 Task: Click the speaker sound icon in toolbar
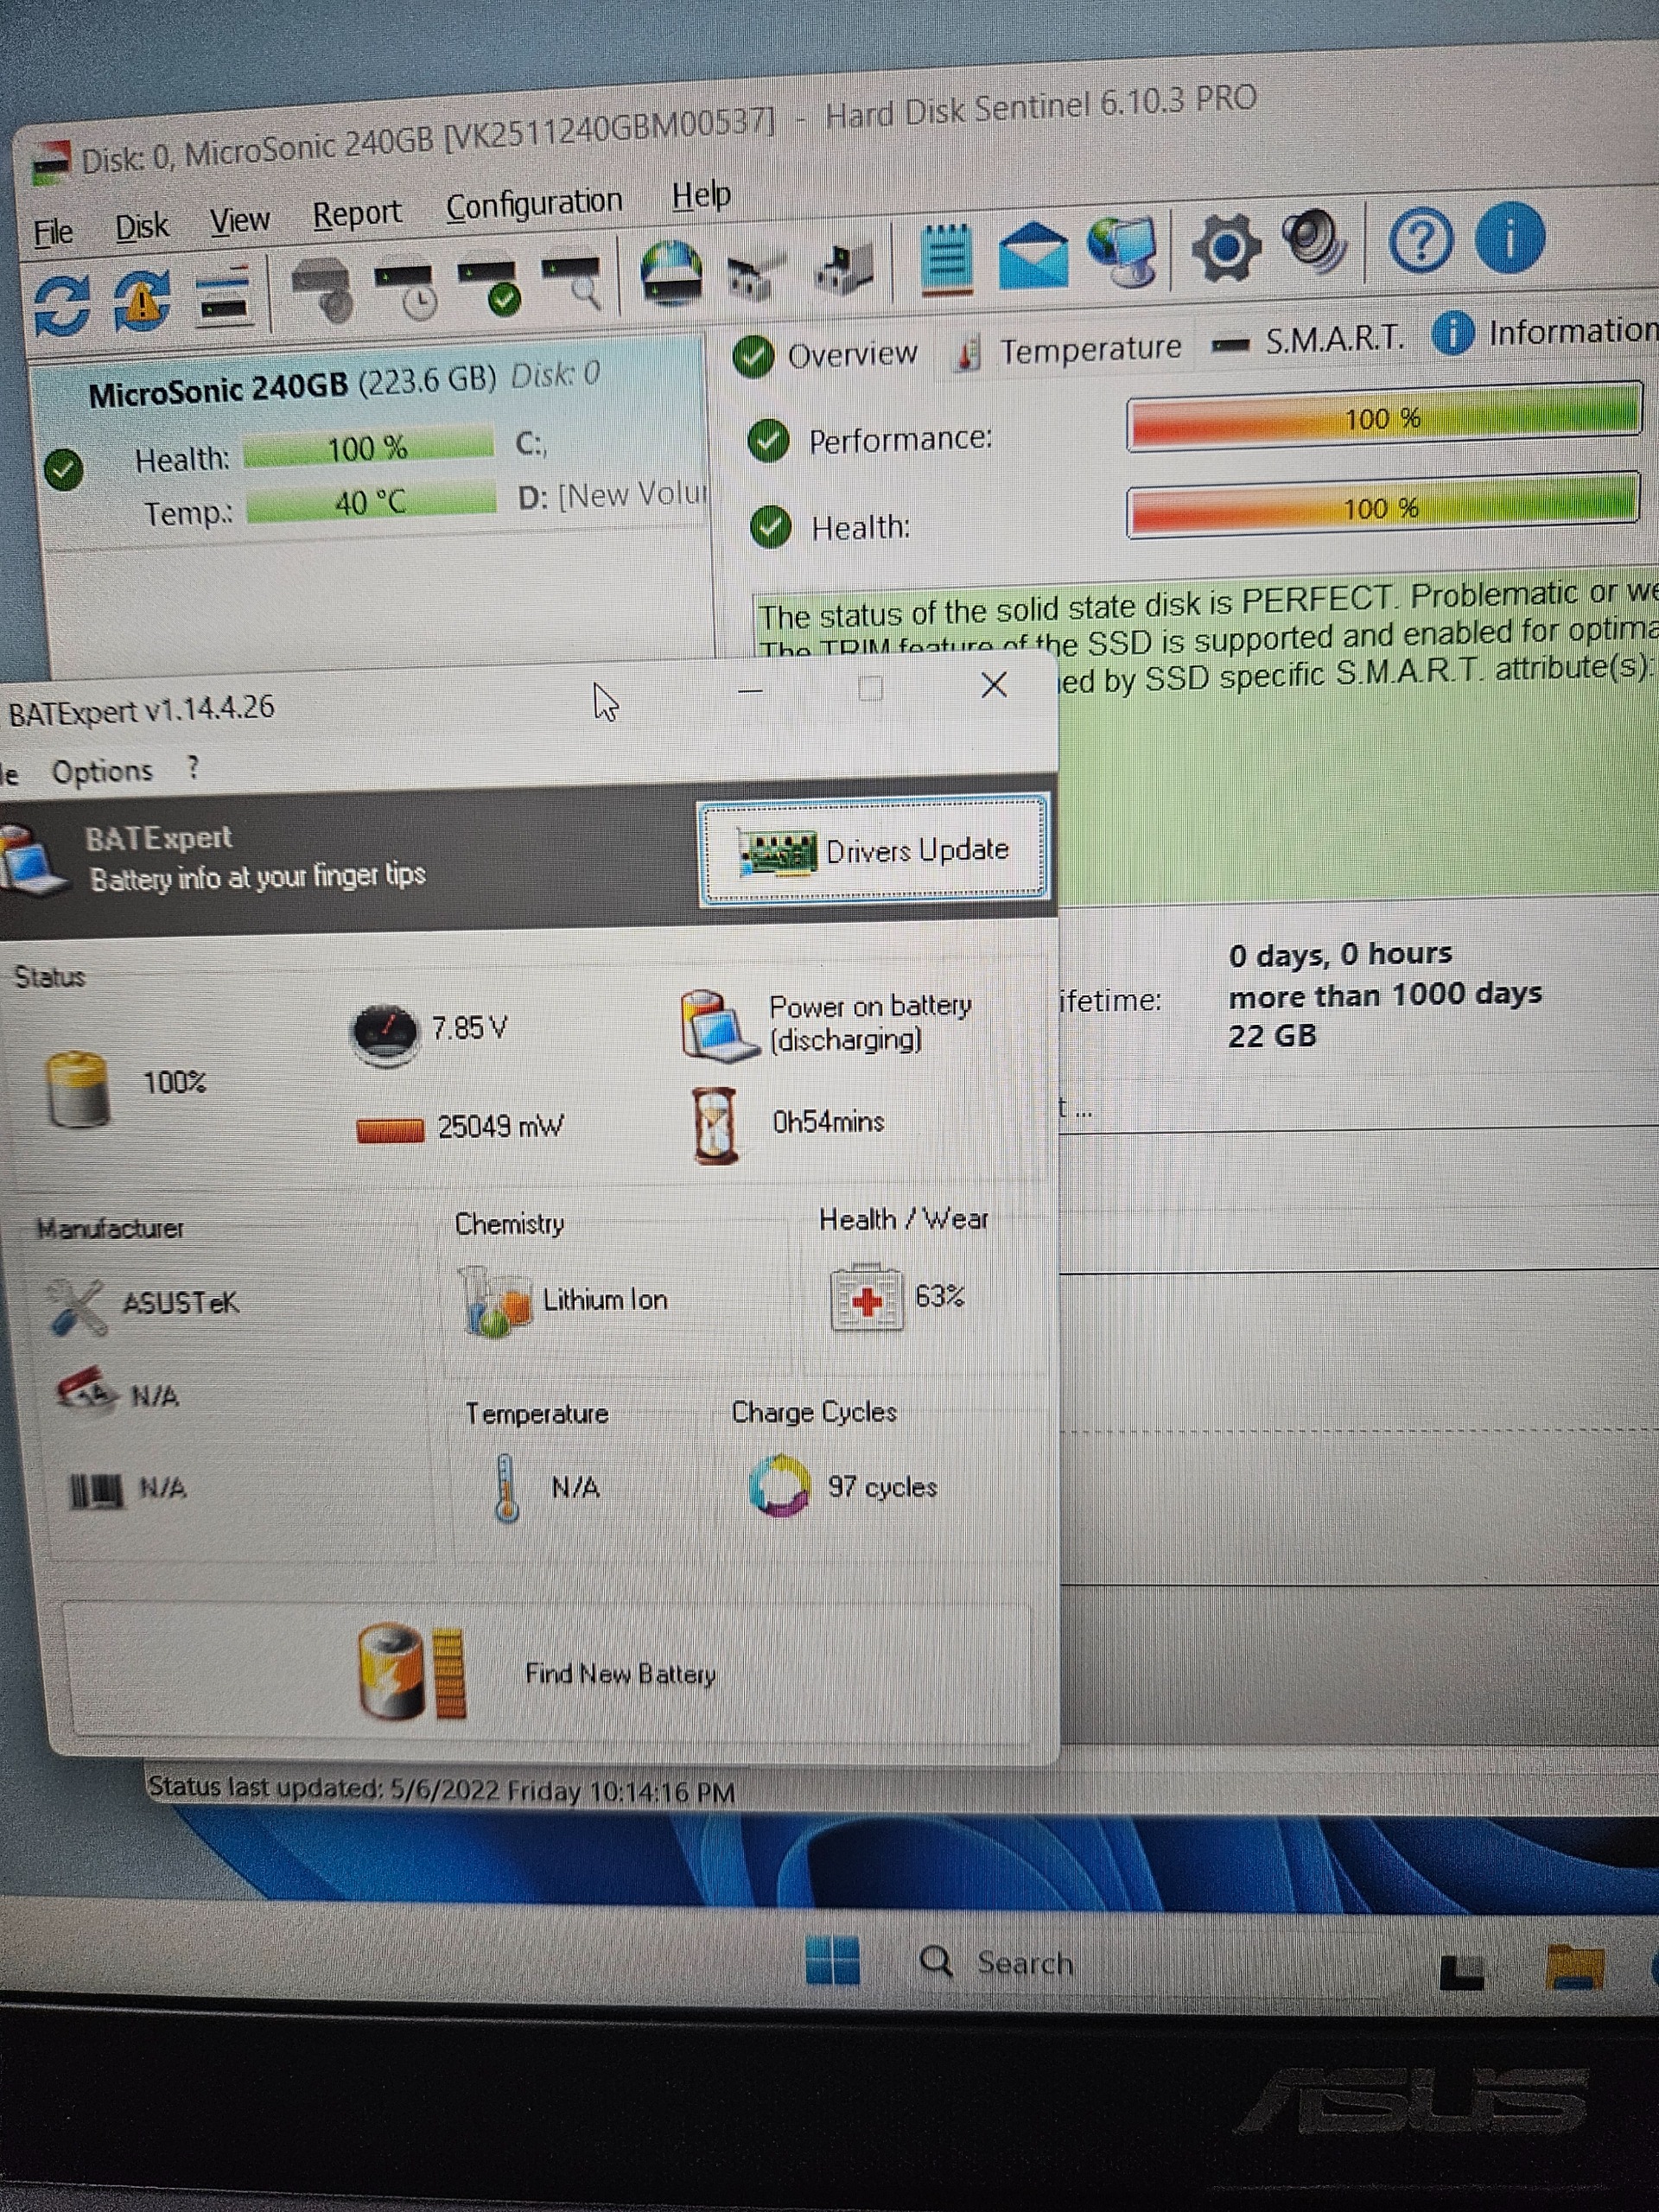[1317, 241]
